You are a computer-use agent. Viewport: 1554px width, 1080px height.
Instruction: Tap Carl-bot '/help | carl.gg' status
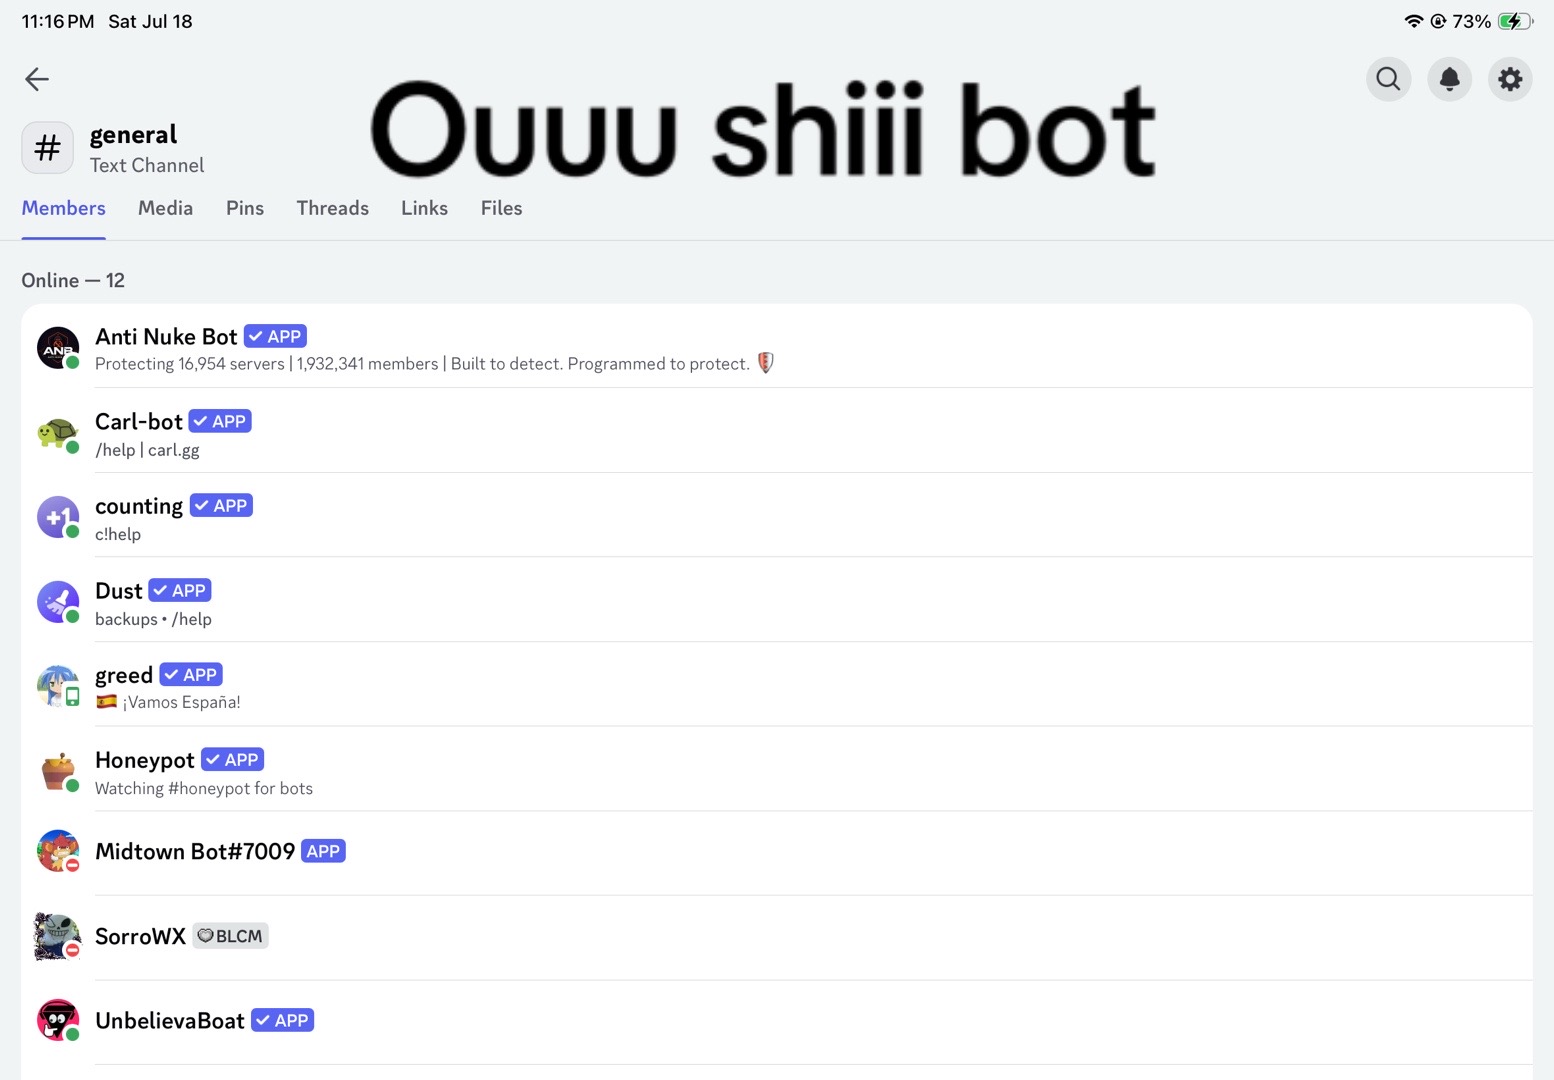pos(147,450)
